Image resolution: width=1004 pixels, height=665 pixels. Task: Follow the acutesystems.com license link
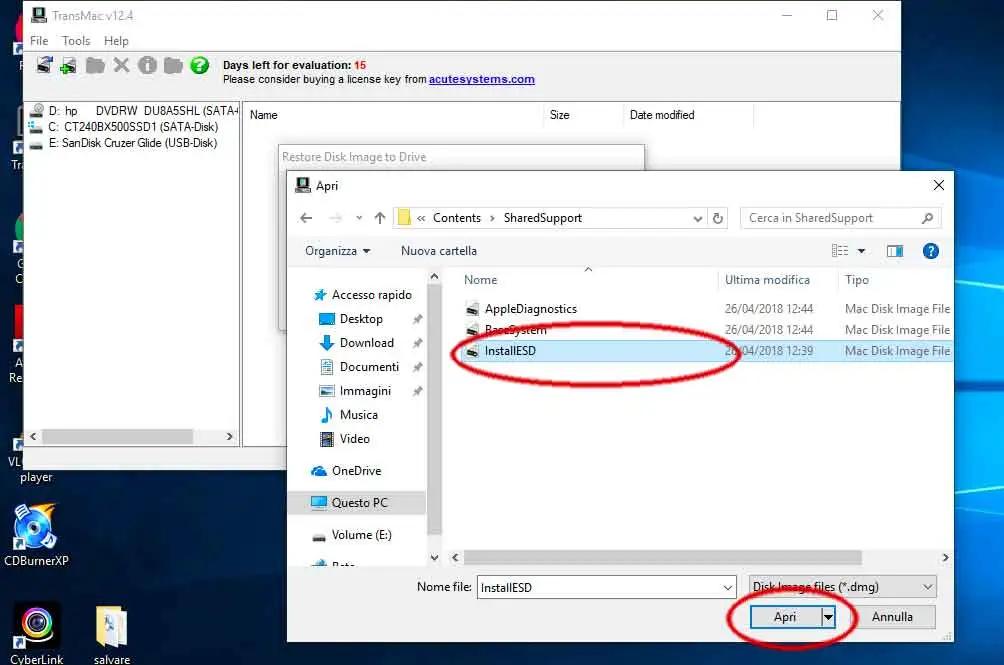[481, 79]
